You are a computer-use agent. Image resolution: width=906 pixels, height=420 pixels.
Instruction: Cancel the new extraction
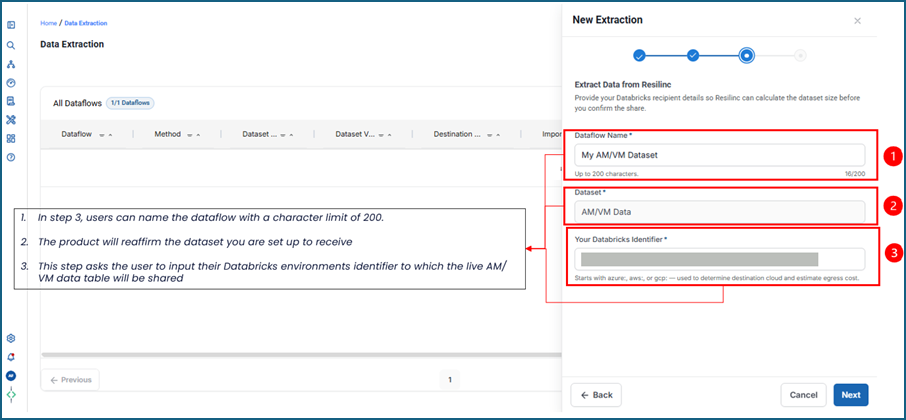[x=803, y=395]
